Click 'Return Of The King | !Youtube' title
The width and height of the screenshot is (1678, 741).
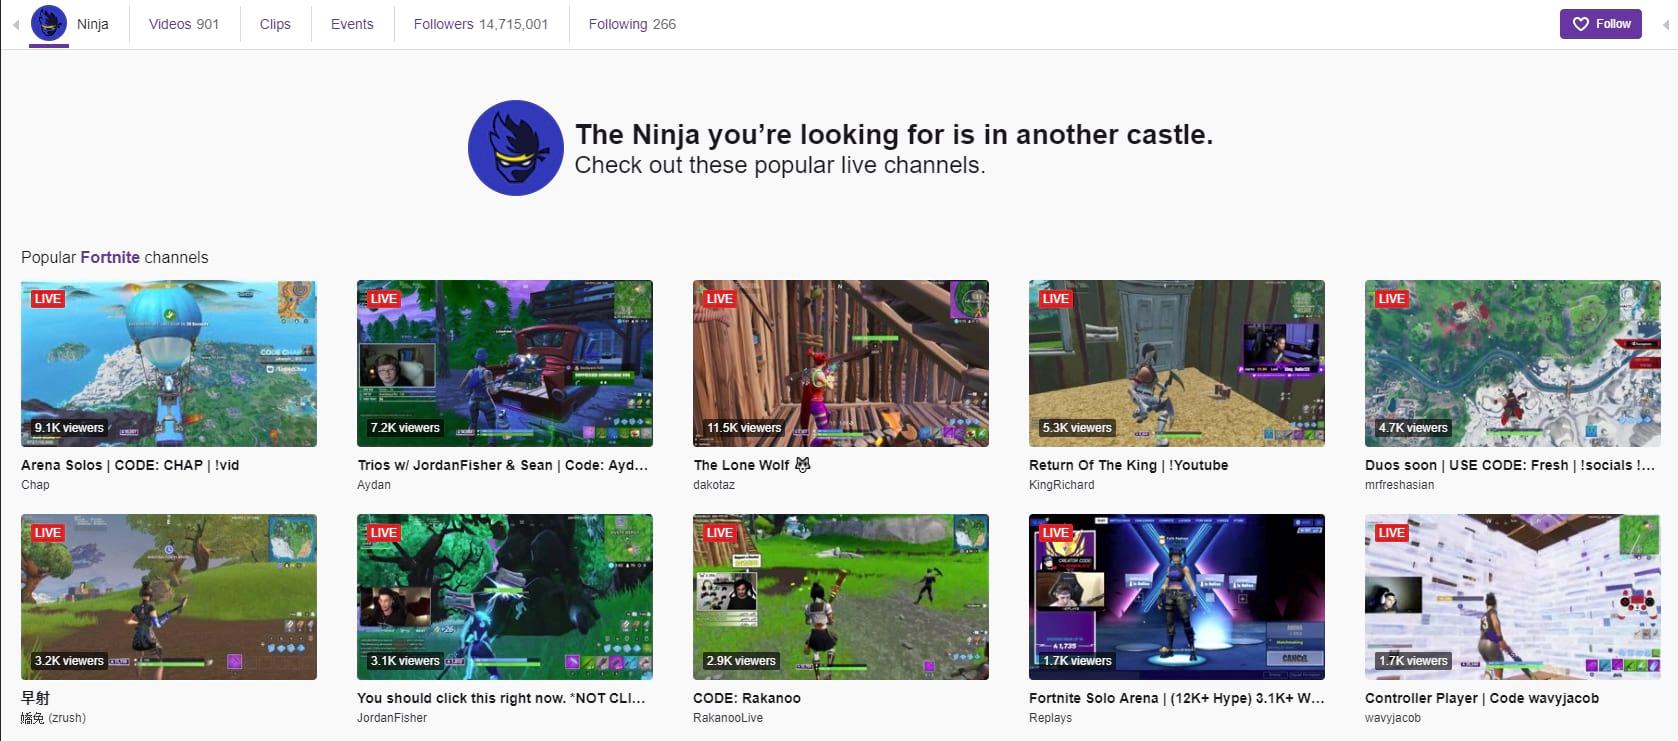(x=1129, y=465)
